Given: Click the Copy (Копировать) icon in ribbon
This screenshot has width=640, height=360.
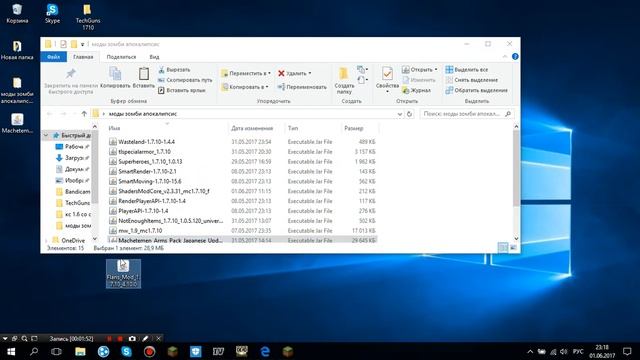Looking at the screenshot, I should click(115, 74).
